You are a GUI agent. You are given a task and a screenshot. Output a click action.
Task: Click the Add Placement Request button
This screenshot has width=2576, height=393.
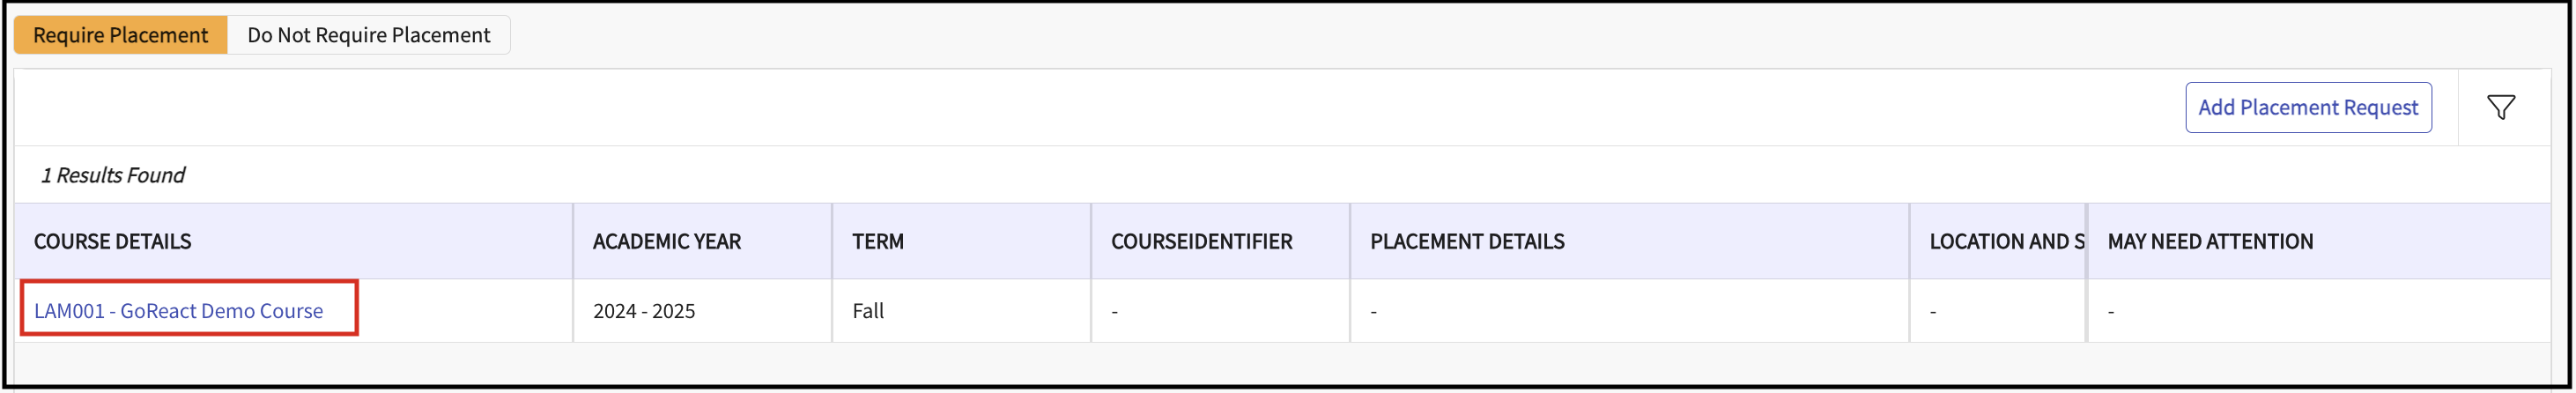[x=2307, y=107]
